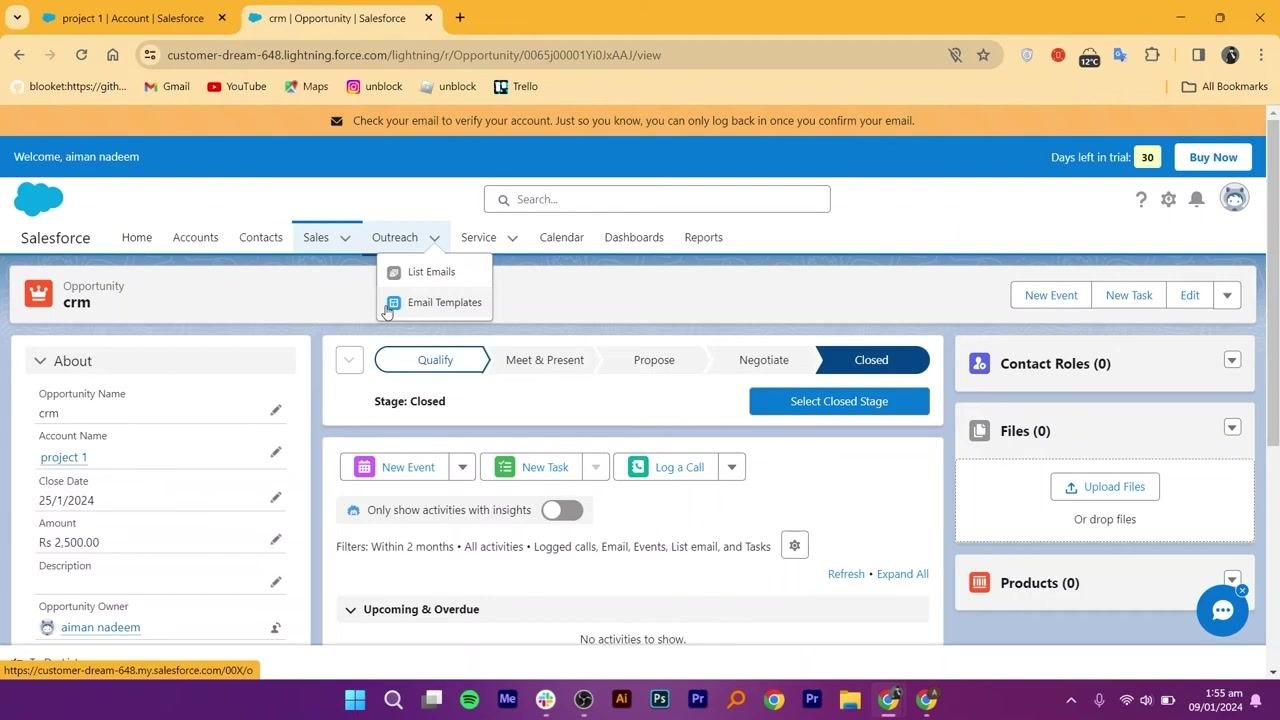Go to the Contacts tab
The width and height of the screenshot is (1280, 720).
[261, 238]
